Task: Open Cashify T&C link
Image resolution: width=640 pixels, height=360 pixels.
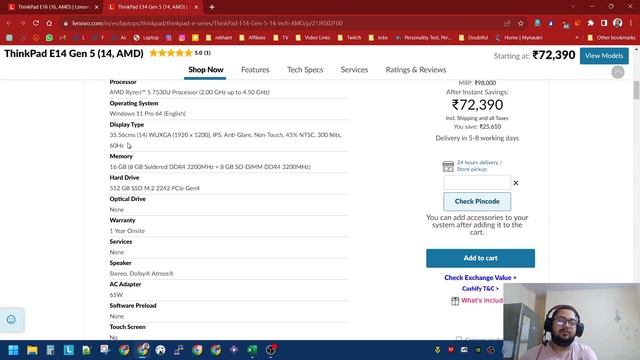Action: coord(480,289)
